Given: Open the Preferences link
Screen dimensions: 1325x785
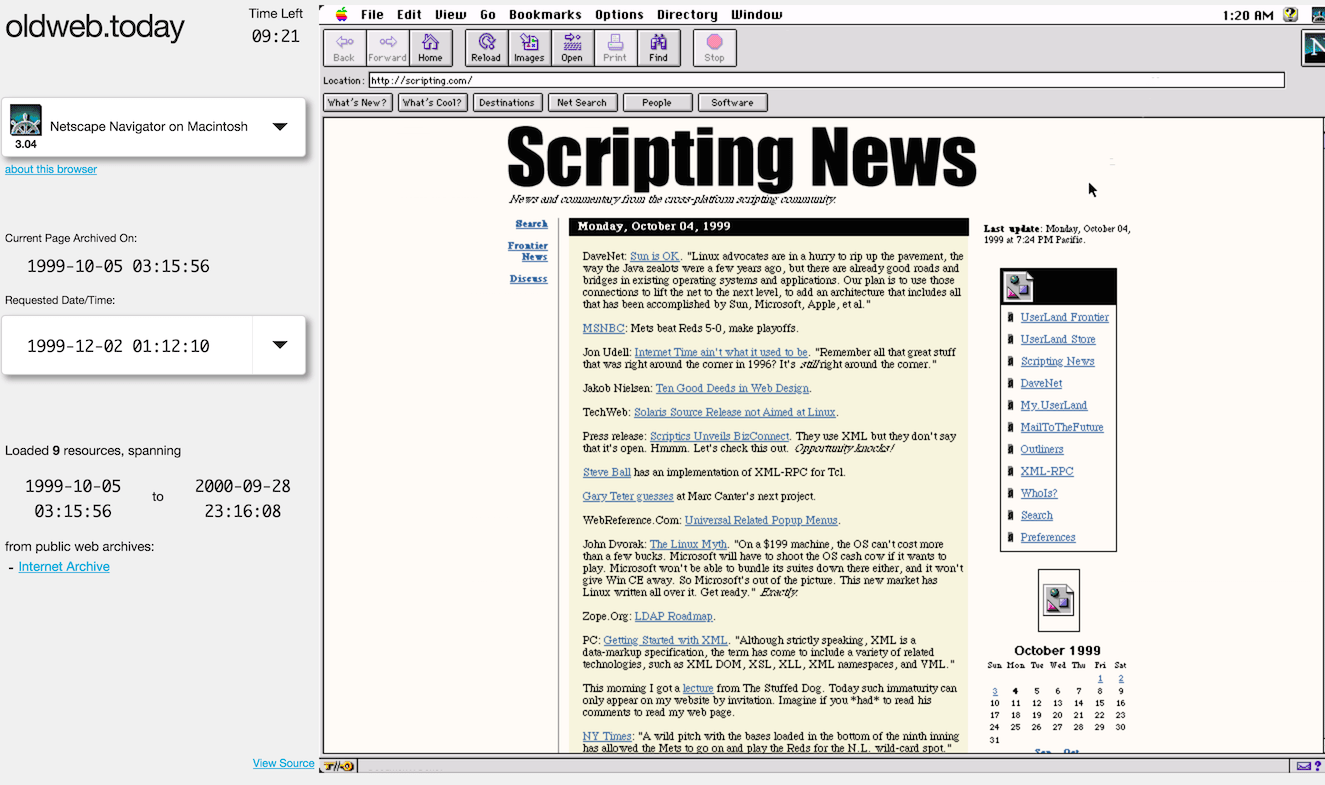Looking at the screenshot, I should point(1048,537).
